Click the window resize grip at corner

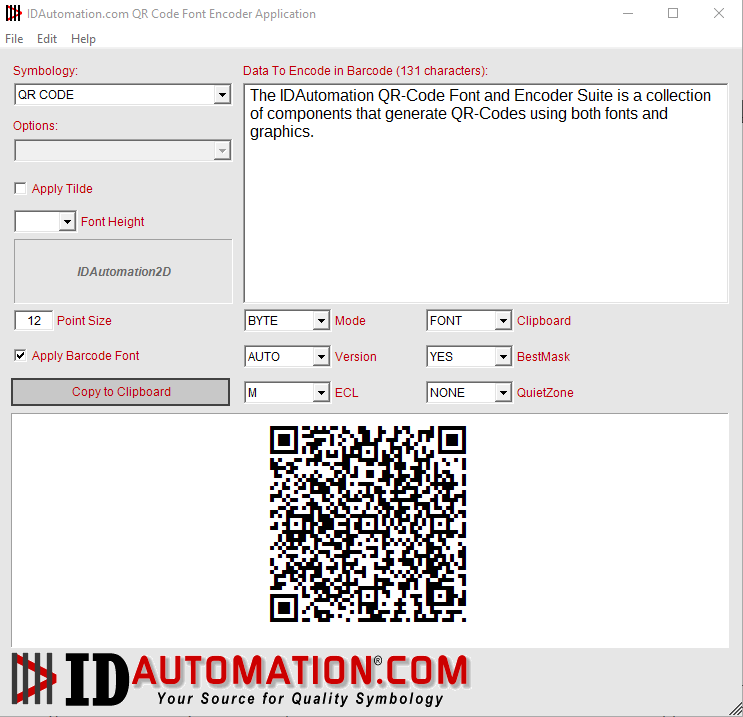(735, 709)
